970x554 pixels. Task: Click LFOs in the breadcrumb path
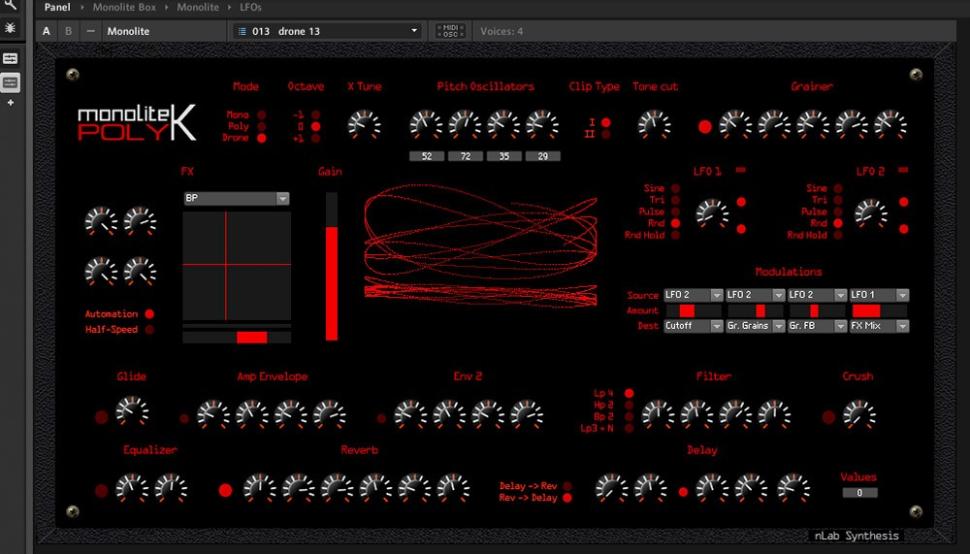(x=250, y=7)
